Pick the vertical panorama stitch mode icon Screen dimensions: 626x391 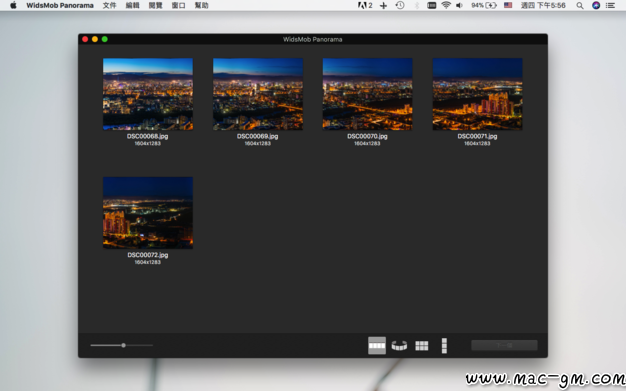444,345
